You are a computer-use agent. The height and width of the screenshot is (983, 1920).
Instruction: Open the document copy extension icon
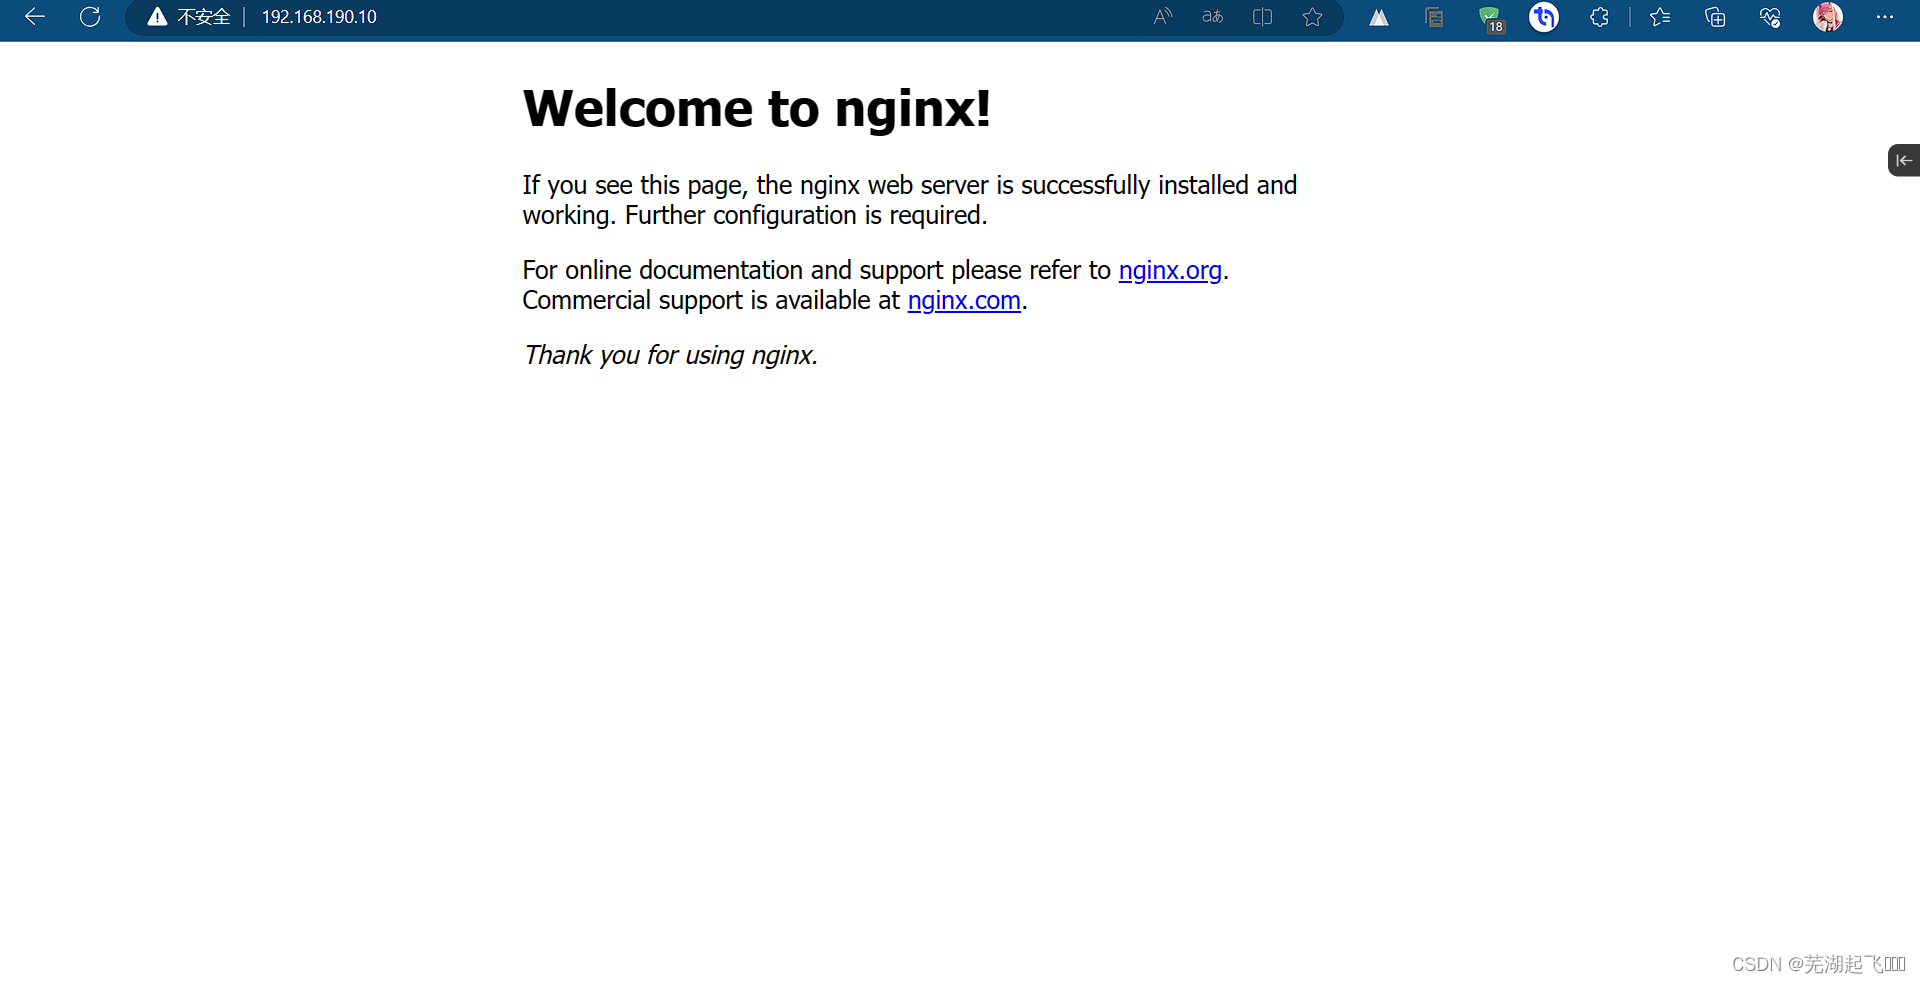point(1434,17)
